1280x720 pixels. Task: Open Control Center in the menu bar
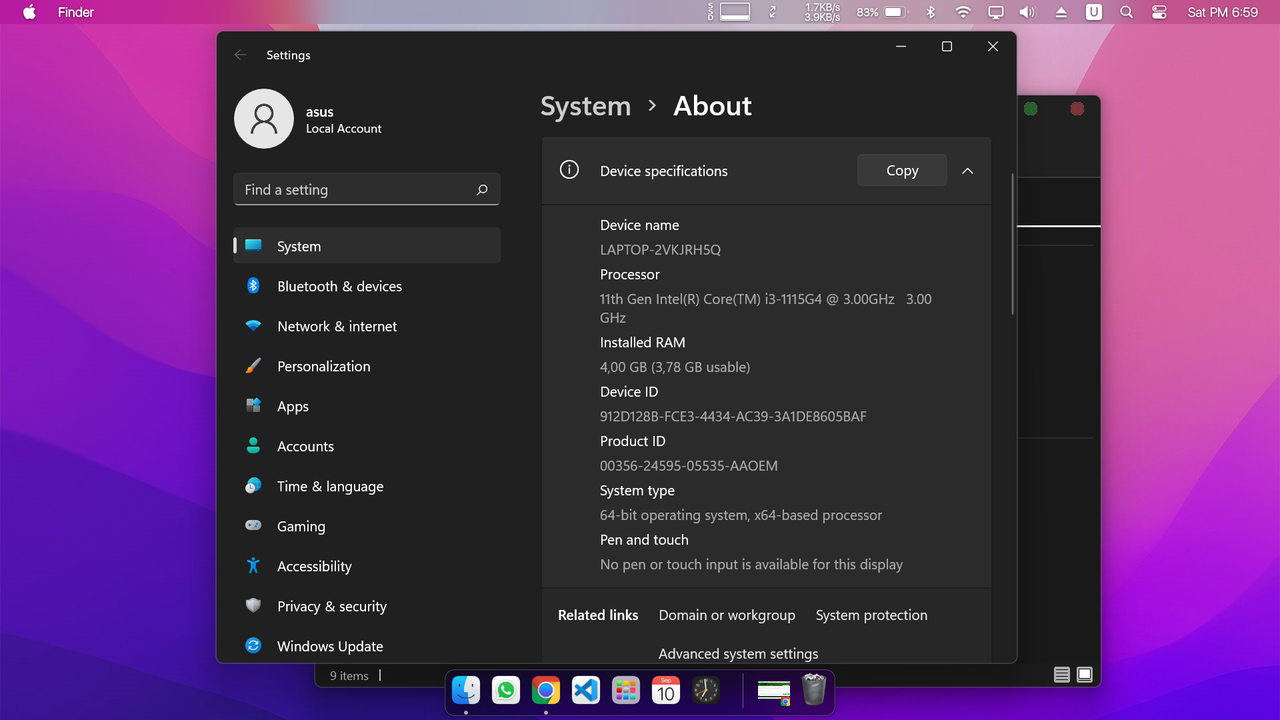point(1159,12)
